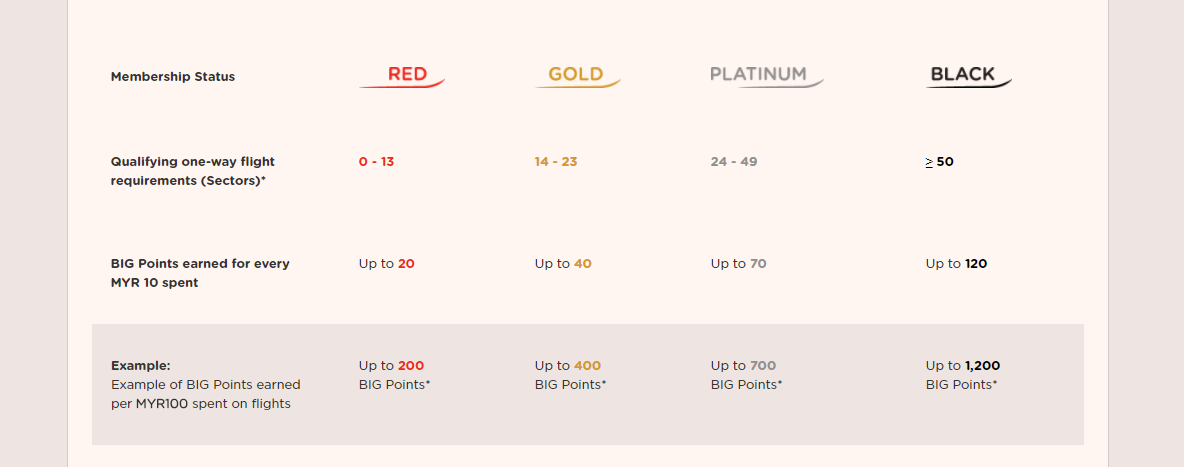Select the Membership Status row label

point(173,77)
